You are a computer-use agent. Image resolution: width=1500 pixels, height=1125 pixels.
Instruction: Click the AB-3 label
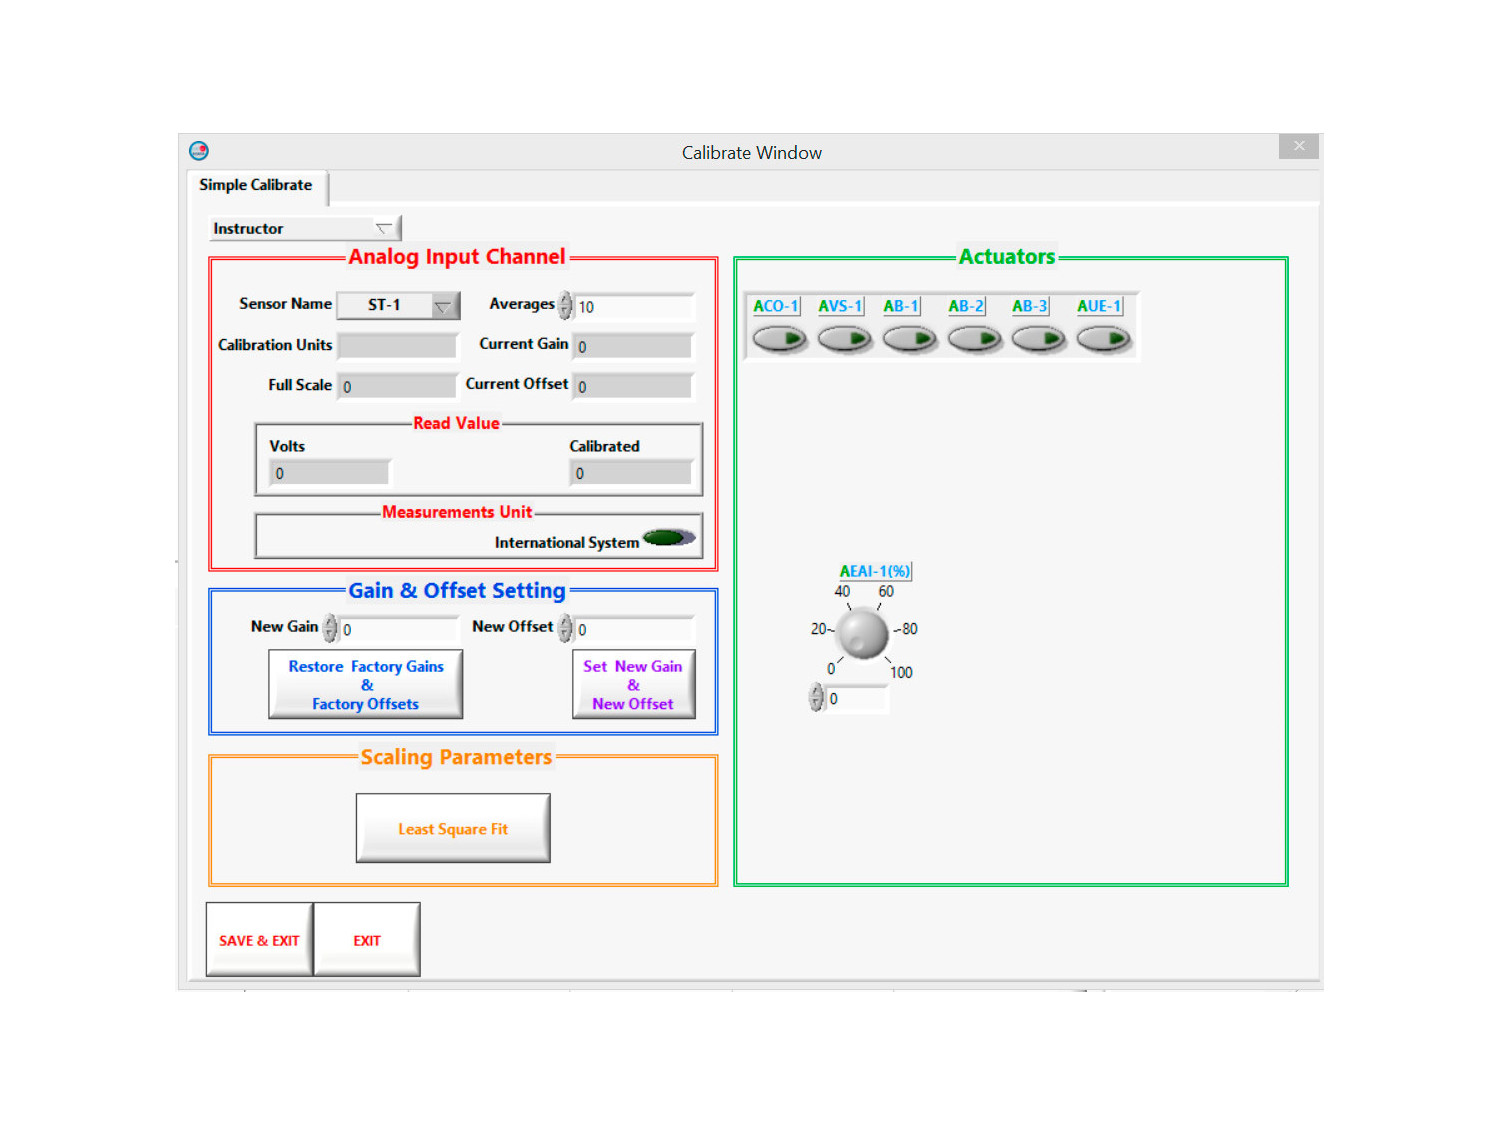1030,306
